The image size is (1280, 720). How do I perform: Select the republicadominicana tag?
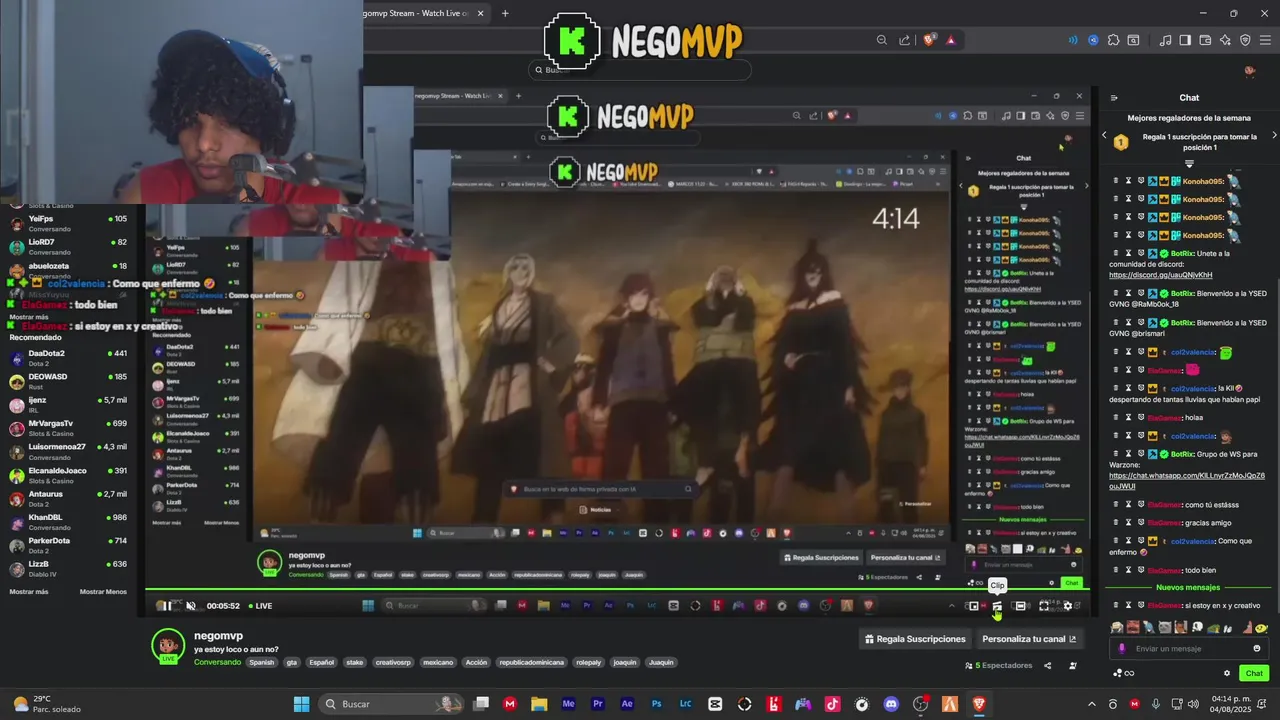coord(532,662)
